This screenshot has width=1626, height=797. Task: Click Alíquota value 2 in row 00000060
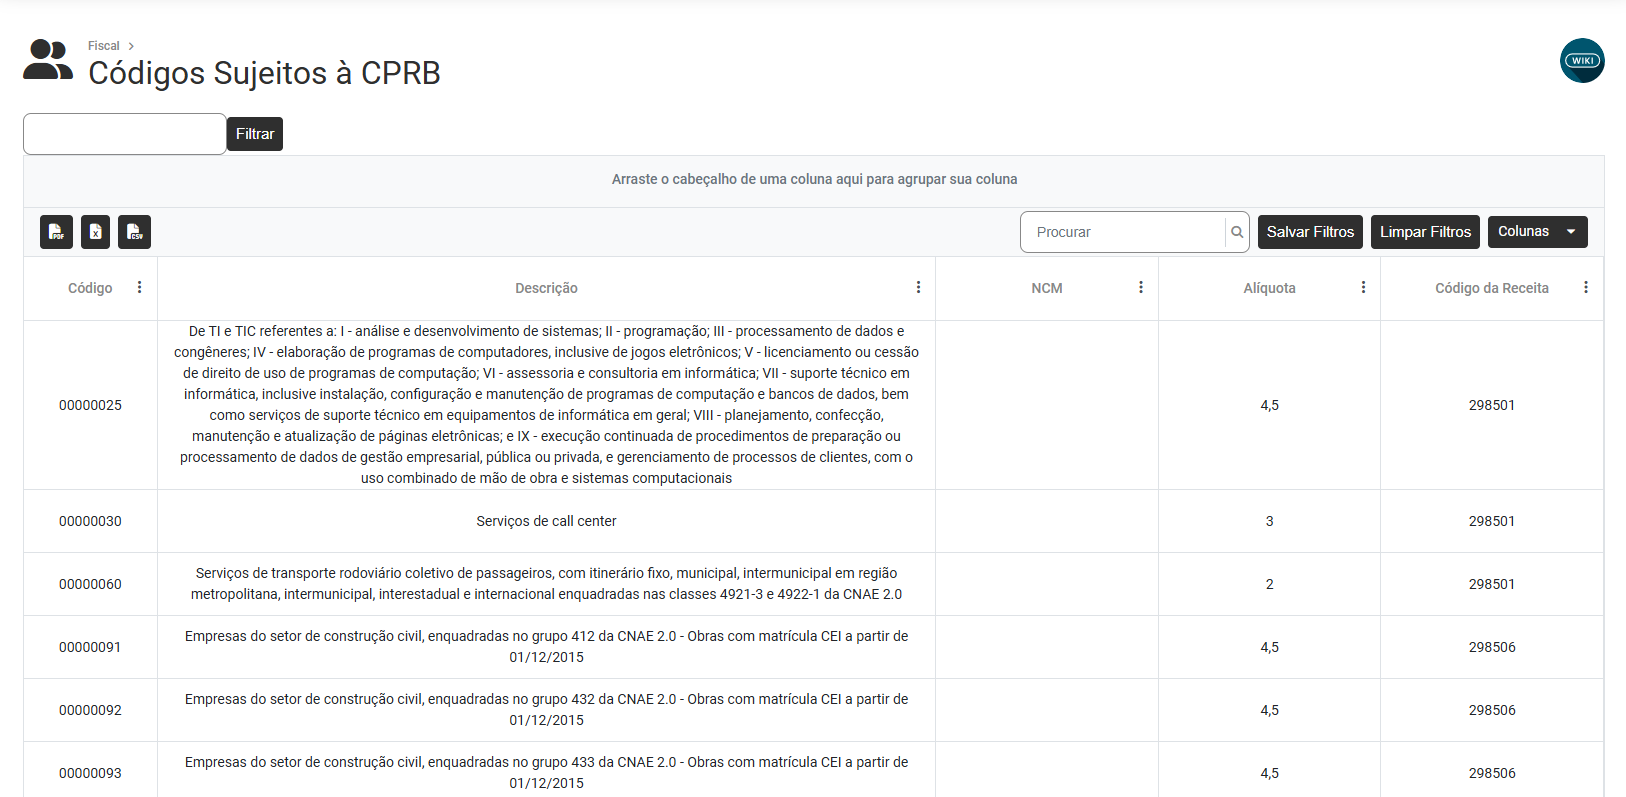[1269, 584]
